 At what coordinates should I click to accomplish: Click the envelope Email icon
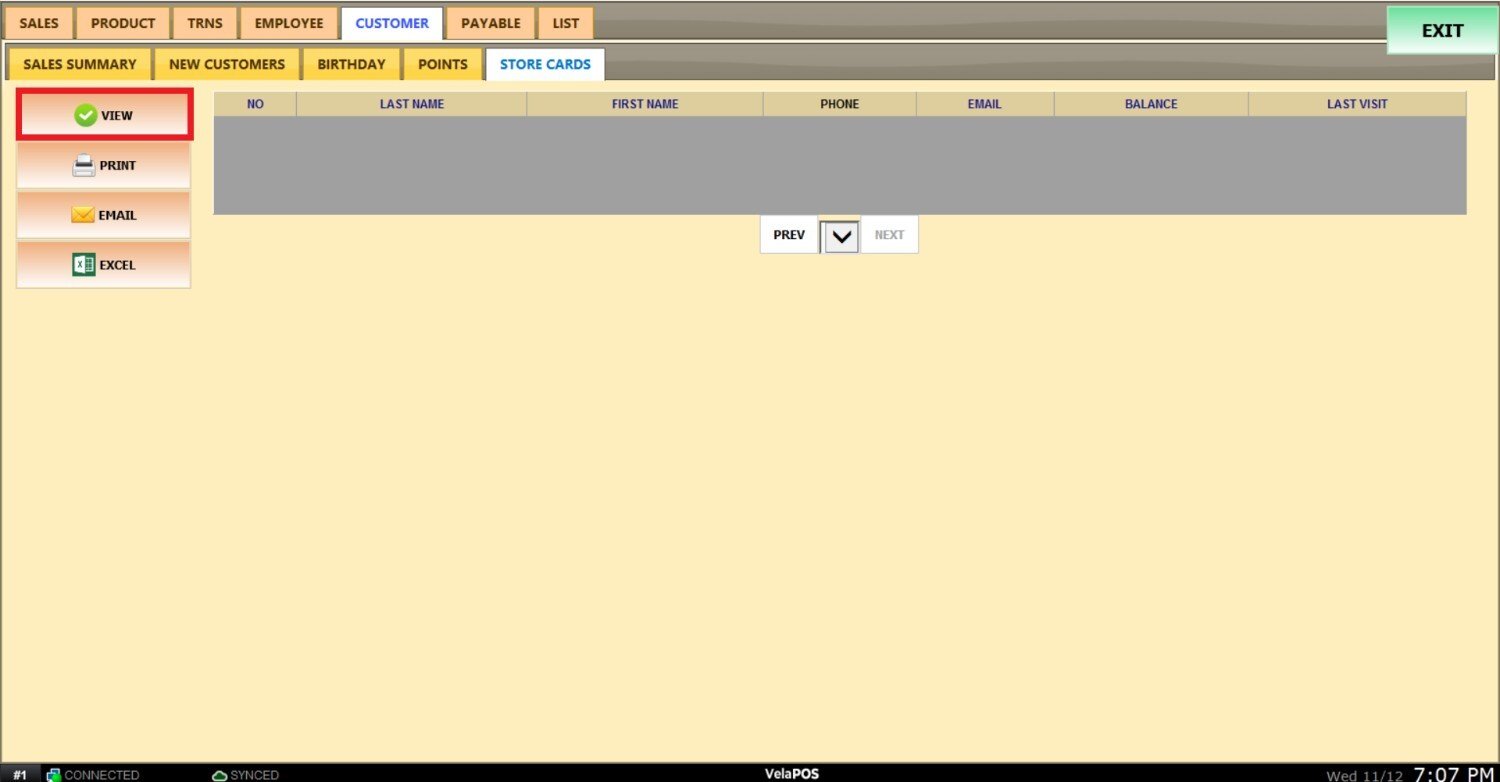[83, 215]
